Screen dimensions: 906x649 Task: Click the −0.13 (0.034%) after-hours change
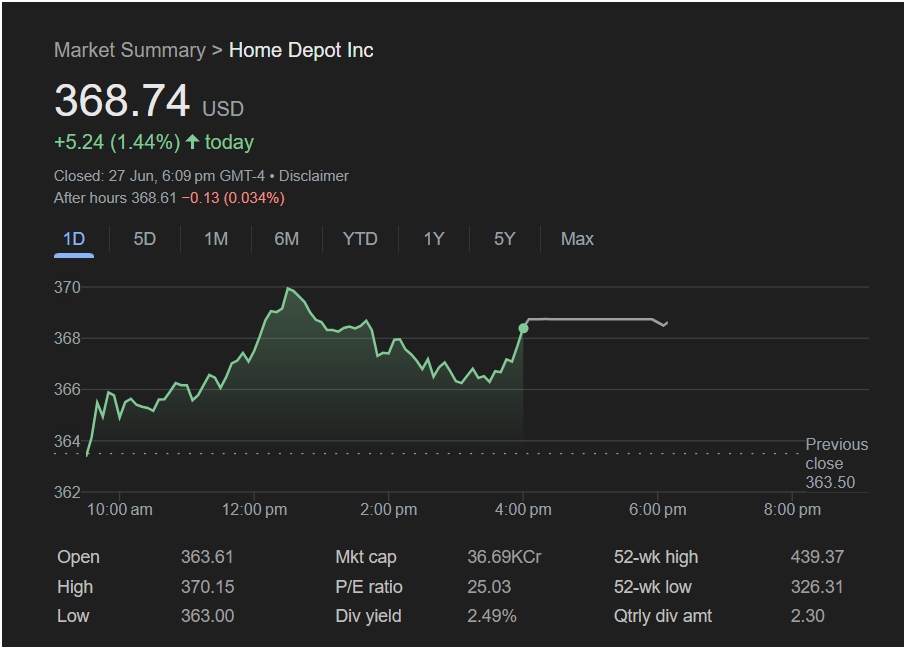(x=233, y=198)
